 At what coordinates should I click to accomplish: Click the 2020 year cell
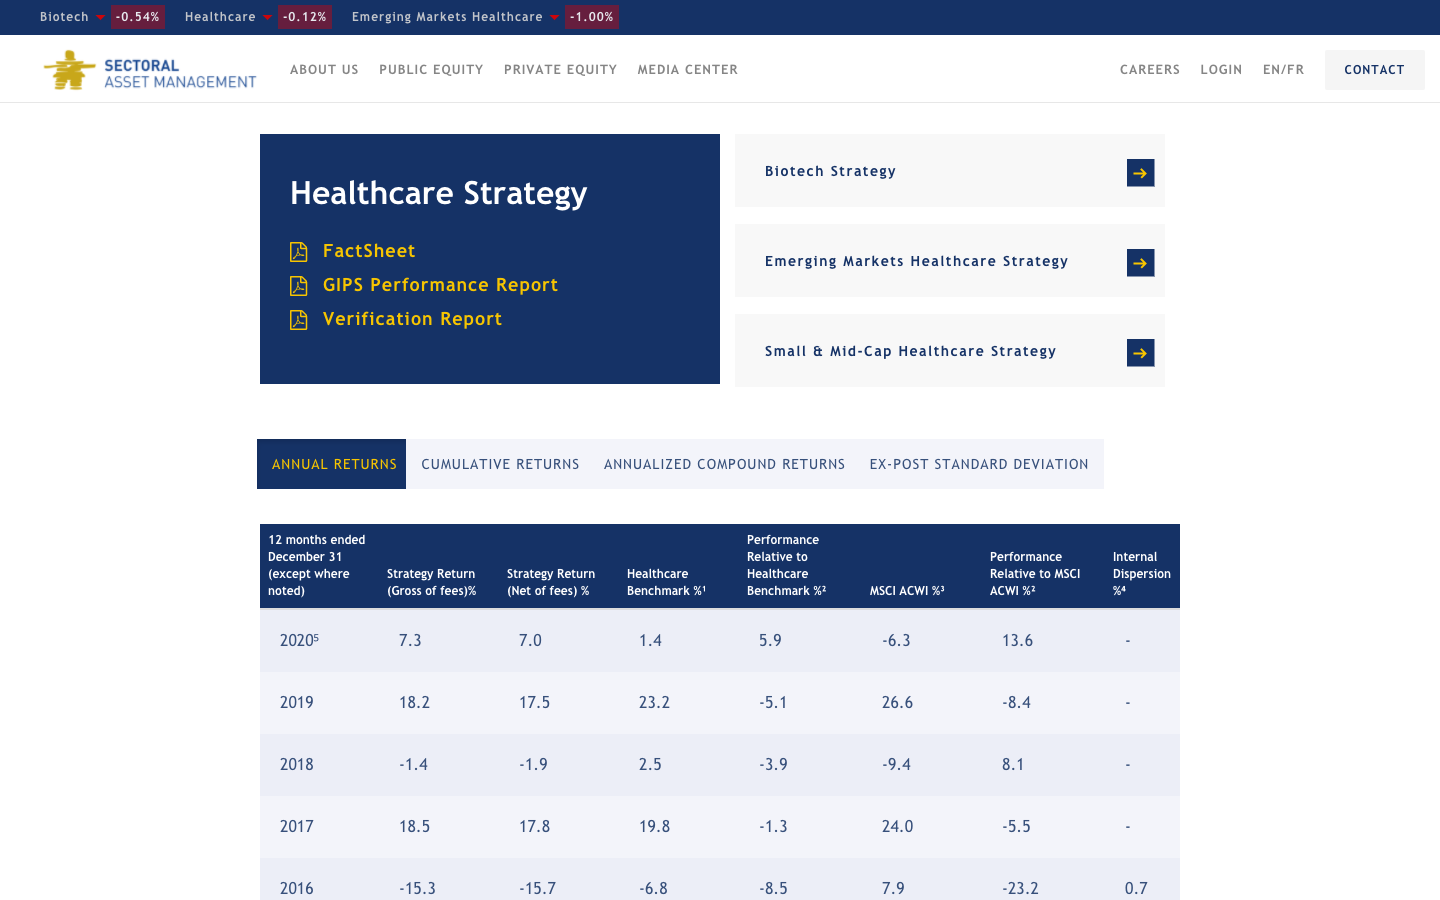299,640
